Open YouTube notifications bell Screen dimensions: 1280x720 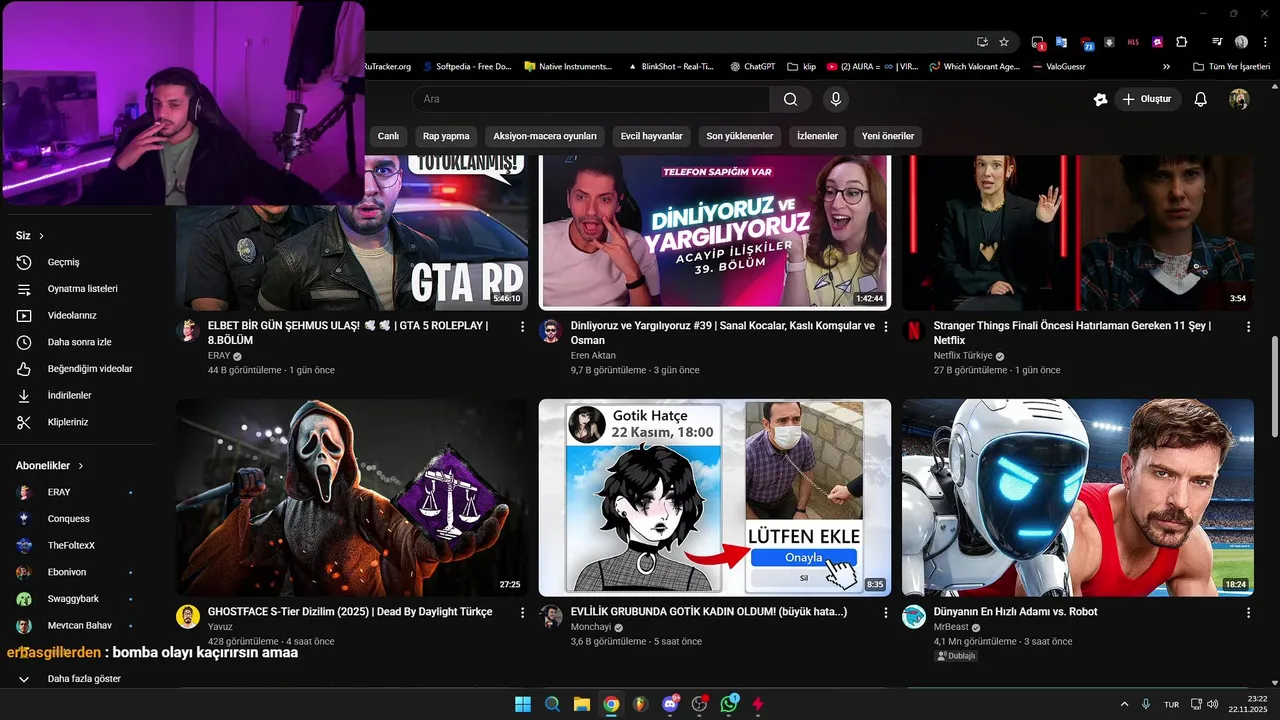click(x=1201, y=99)
